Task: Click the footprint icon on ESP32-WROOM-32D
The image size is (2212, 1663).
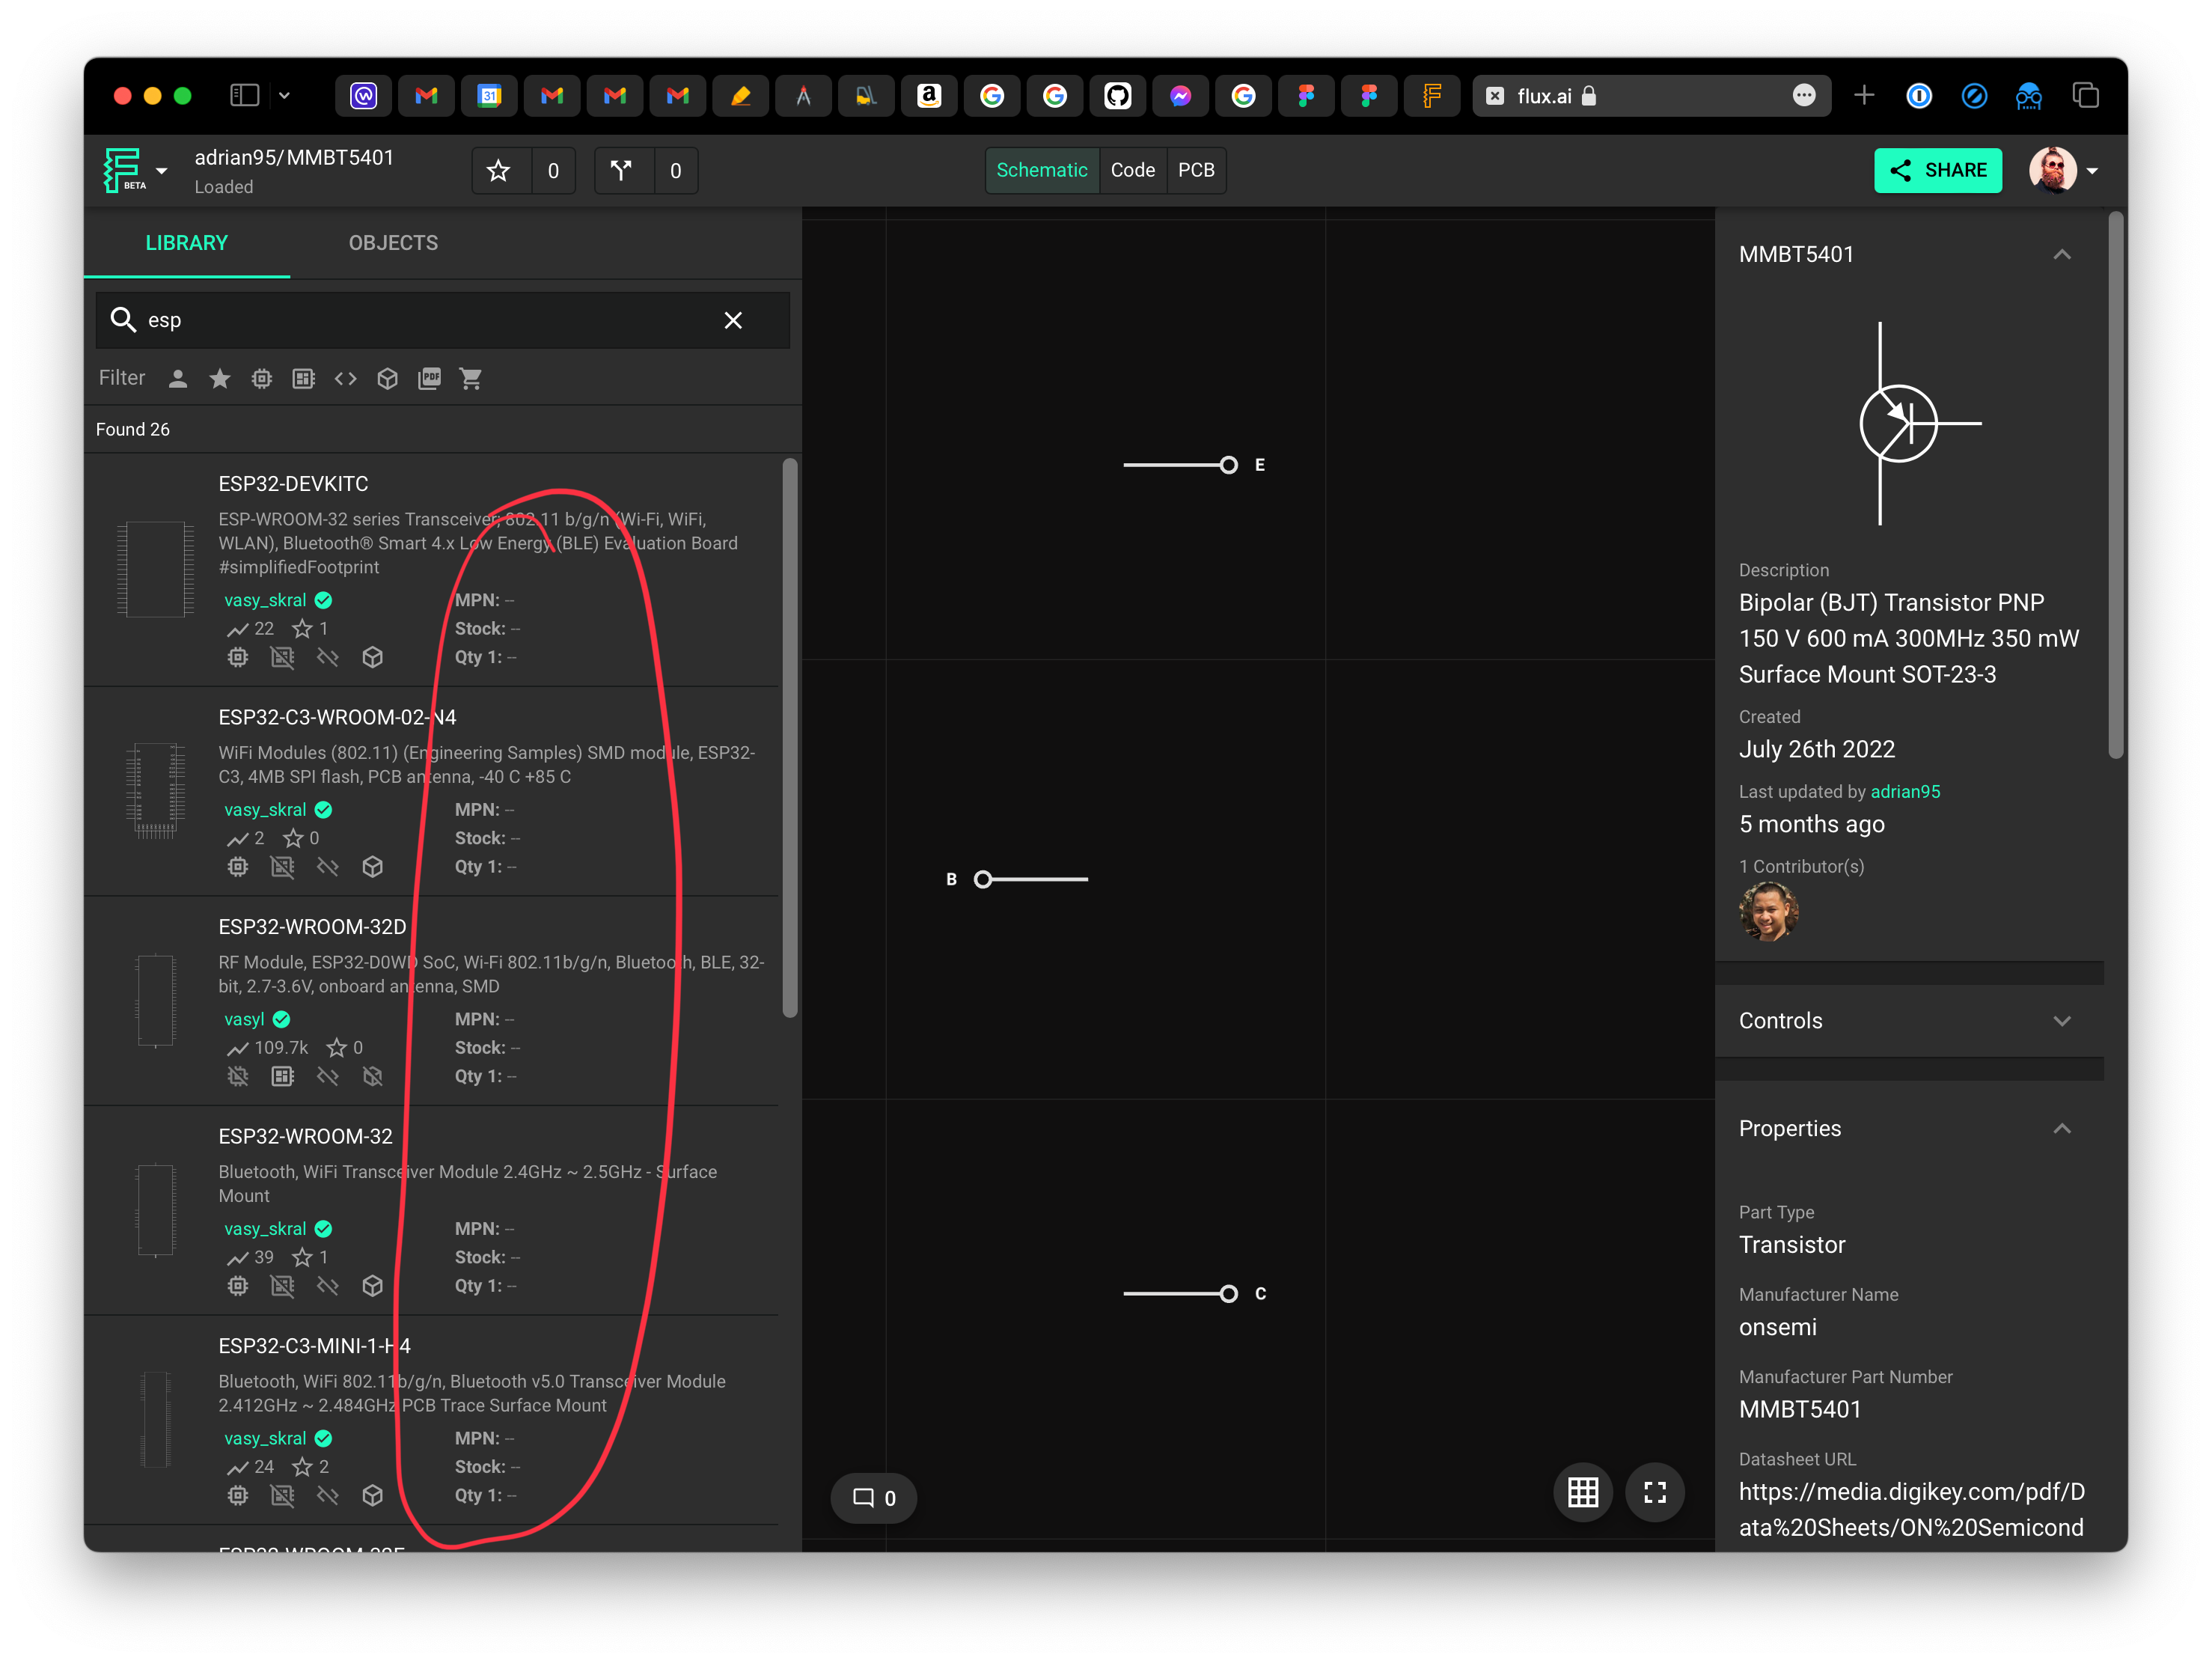Action: click(x=283, y=1077)
